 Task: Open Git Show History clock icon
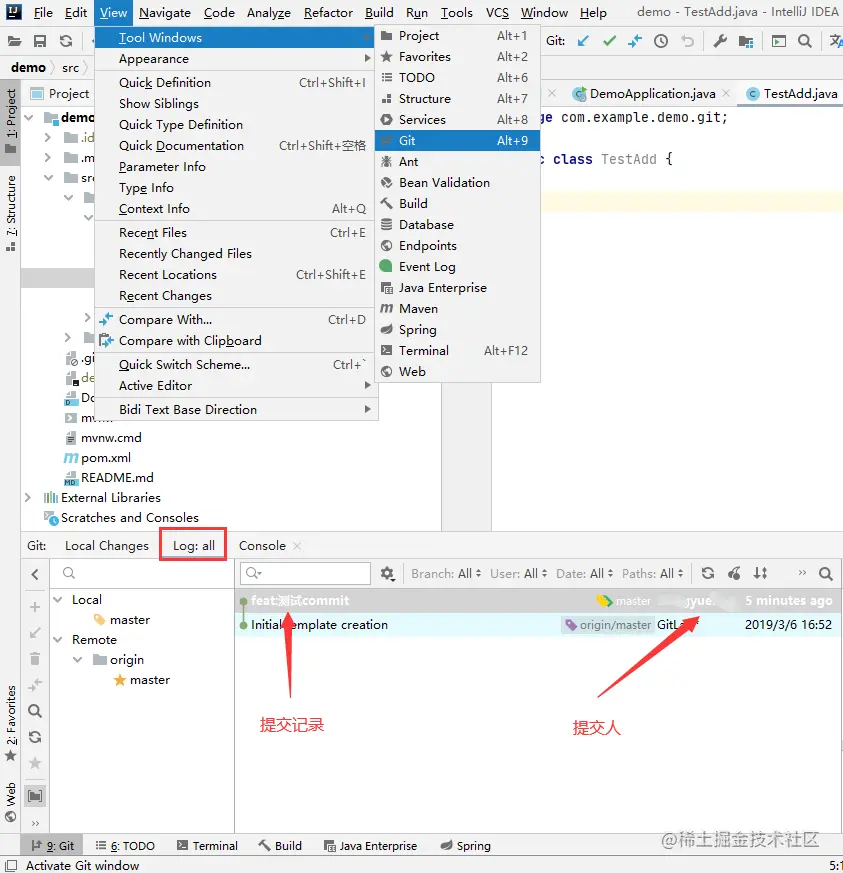pyautogui.click(x=661, y=41)
